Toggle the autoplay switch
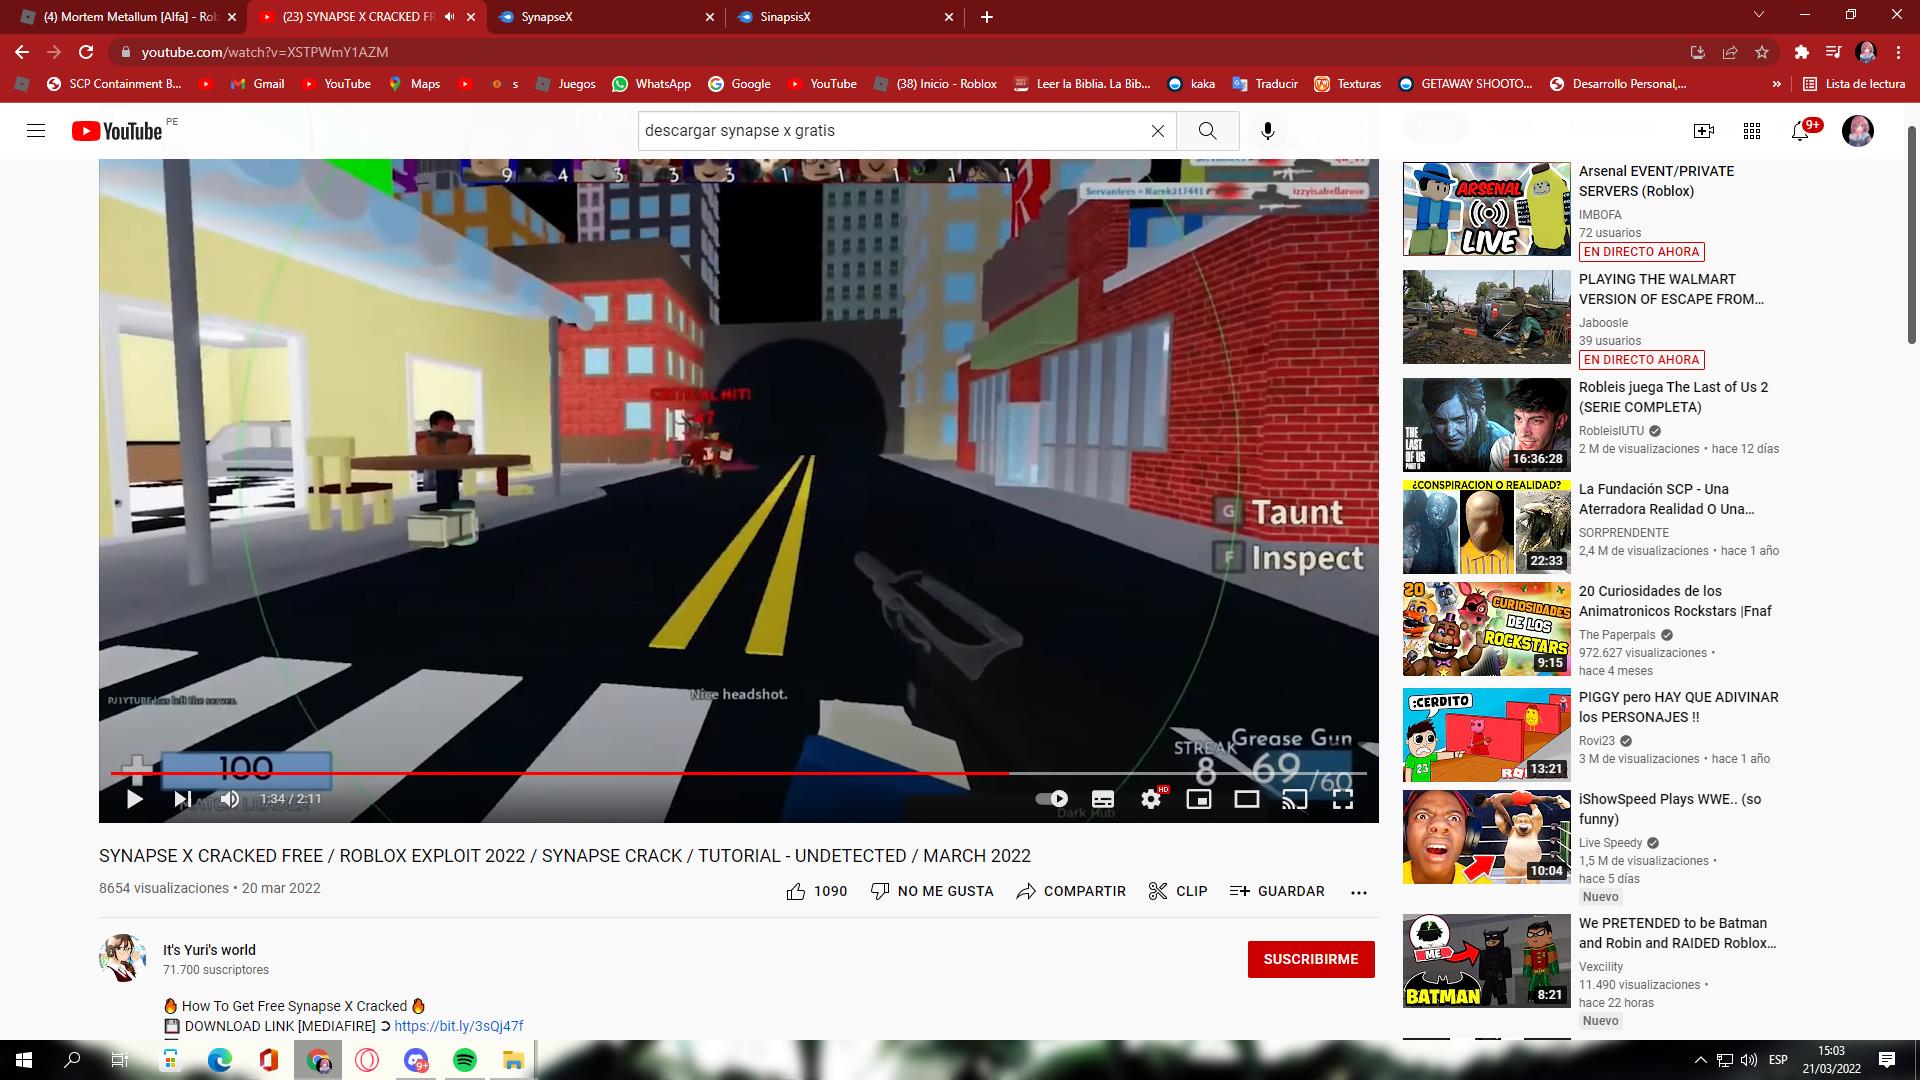 click(x=1051, y=799)
